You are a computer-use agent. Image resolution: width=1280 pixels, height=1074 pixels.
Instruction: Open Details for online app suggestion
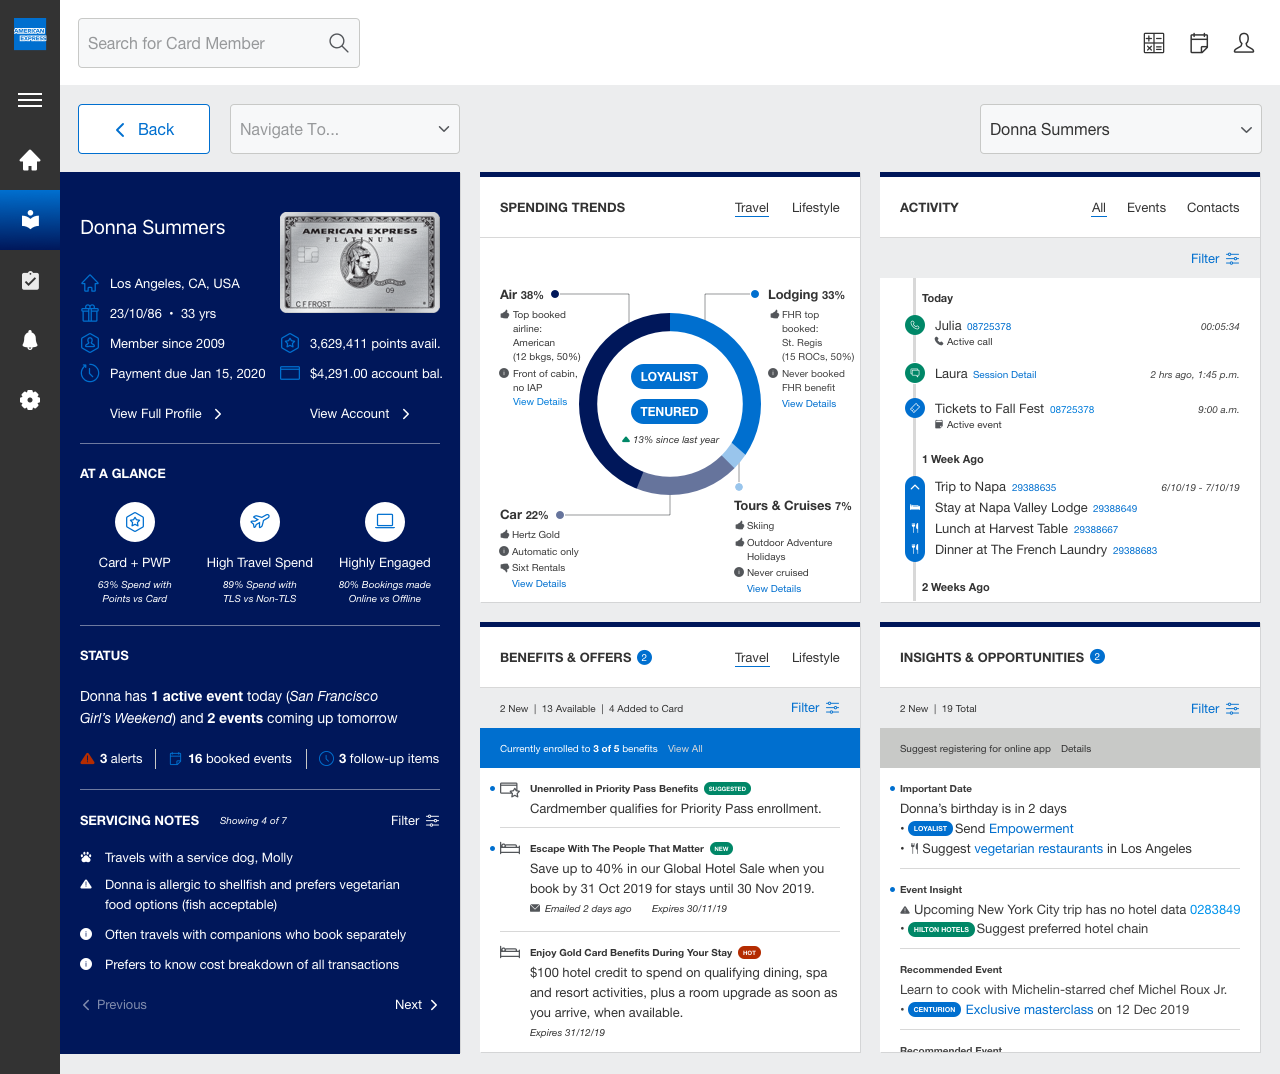click(x=1076, y=749)
